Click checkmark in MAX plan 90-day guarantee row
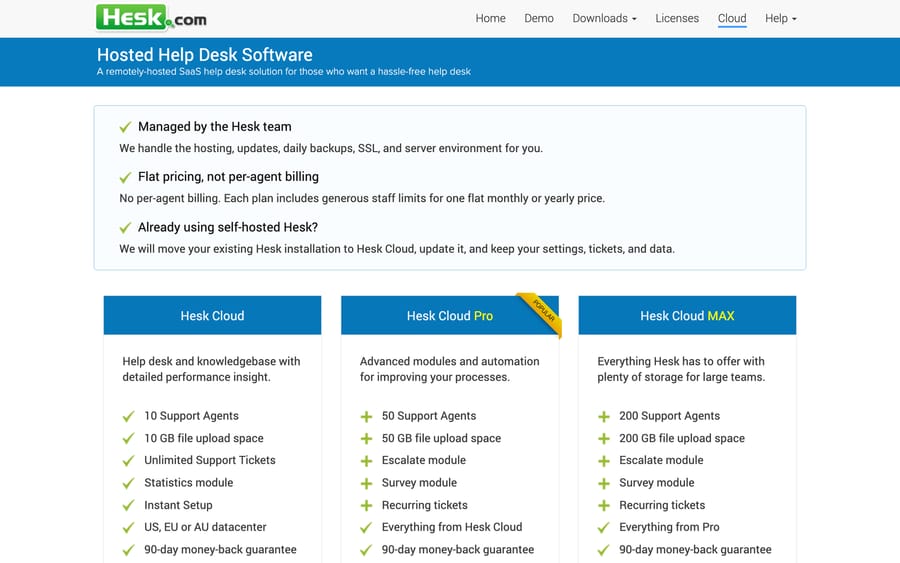This screenshot has width=900, height=563. [604, 550]
